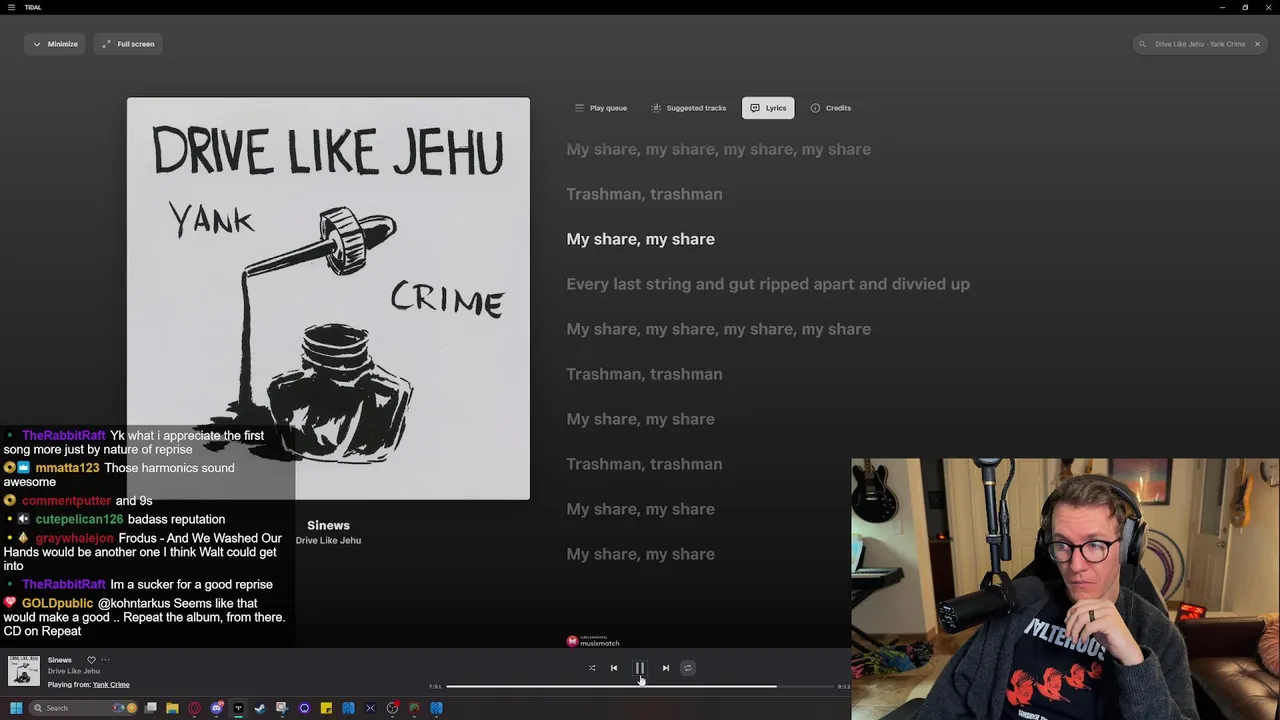Open the Play queue tab
The image size is (1280, 720).
601,108
